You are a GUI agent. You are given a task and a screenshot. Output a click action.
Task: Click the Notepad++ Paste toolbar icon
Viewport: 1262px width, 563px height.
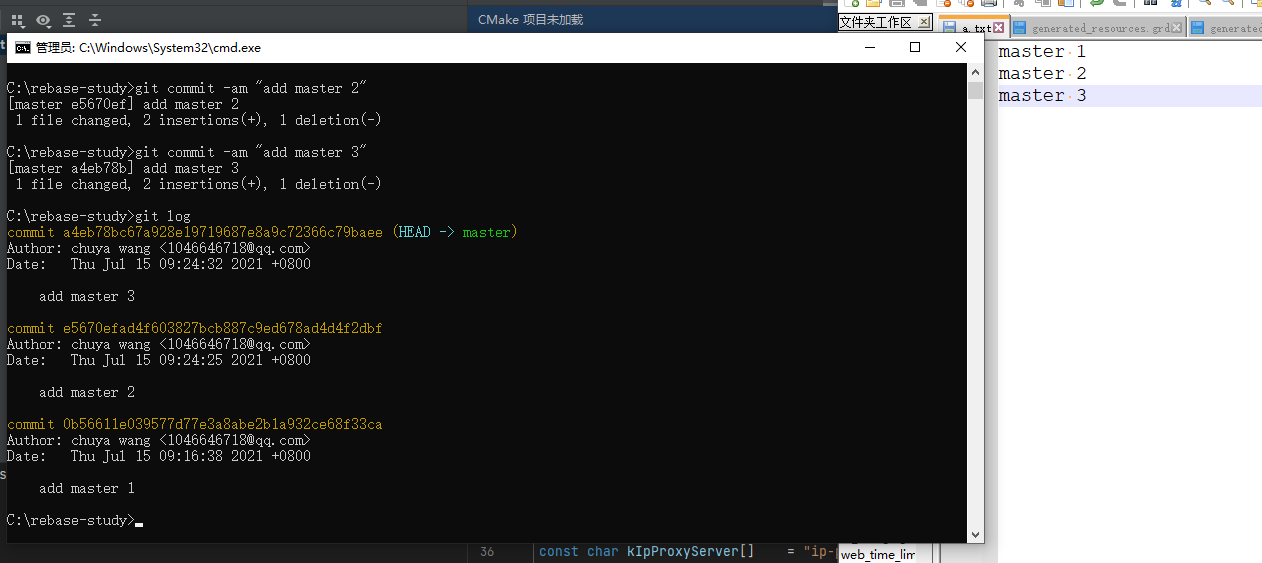[1065, 3]
